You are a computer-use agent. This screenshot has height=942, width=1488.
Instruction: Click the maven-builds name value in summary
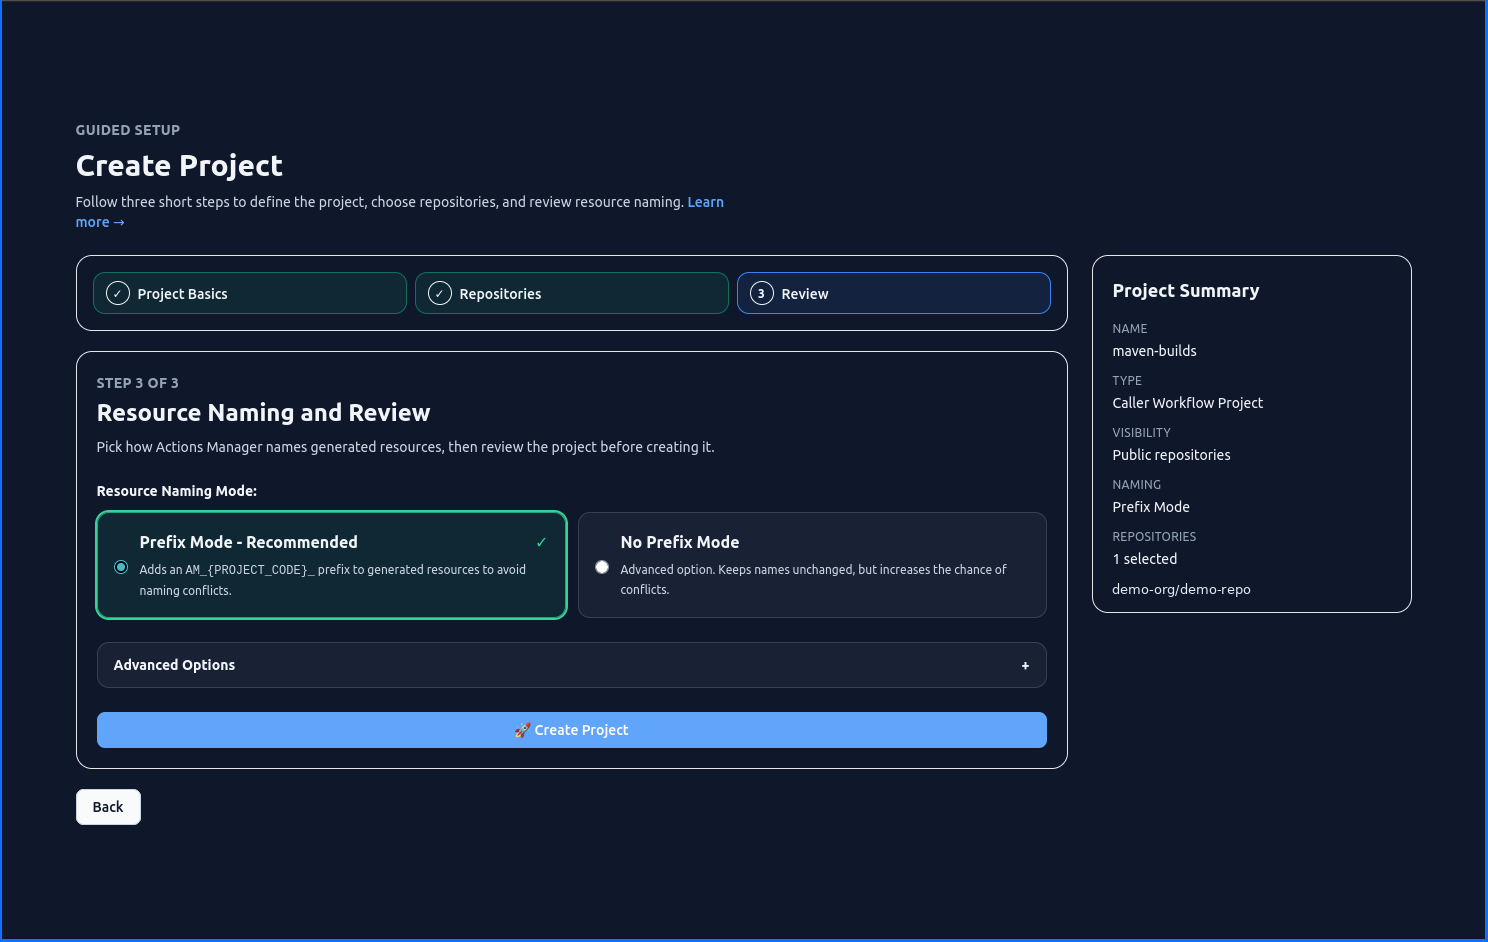(x=1155, y=351)
